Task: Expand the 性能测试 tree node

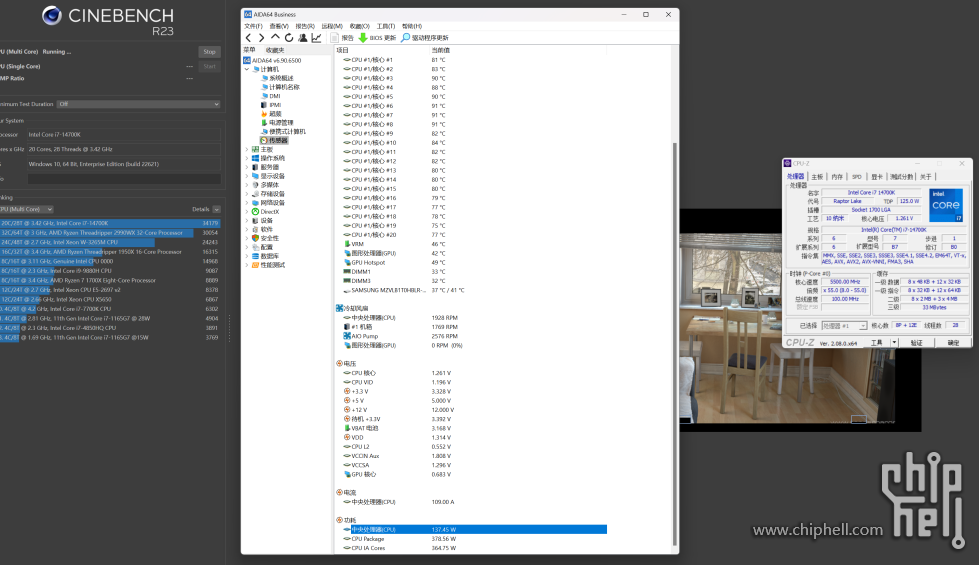Action: pos(247,265)
